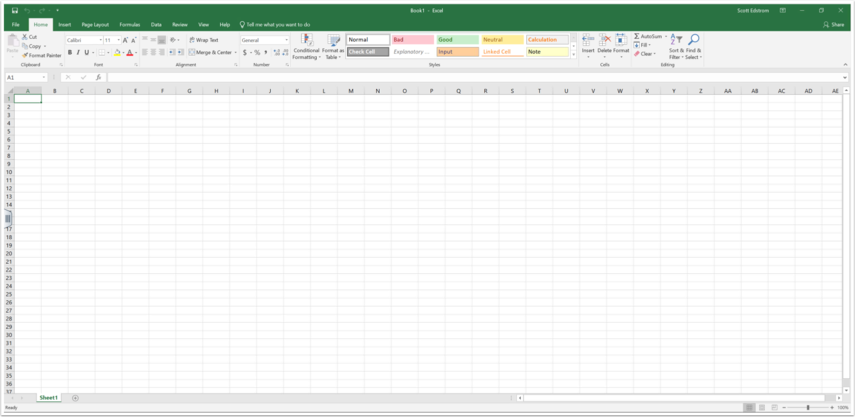Switch to the Page Layout tab
The width and height of the screenshot is (855, 417).
coord(95,24)
